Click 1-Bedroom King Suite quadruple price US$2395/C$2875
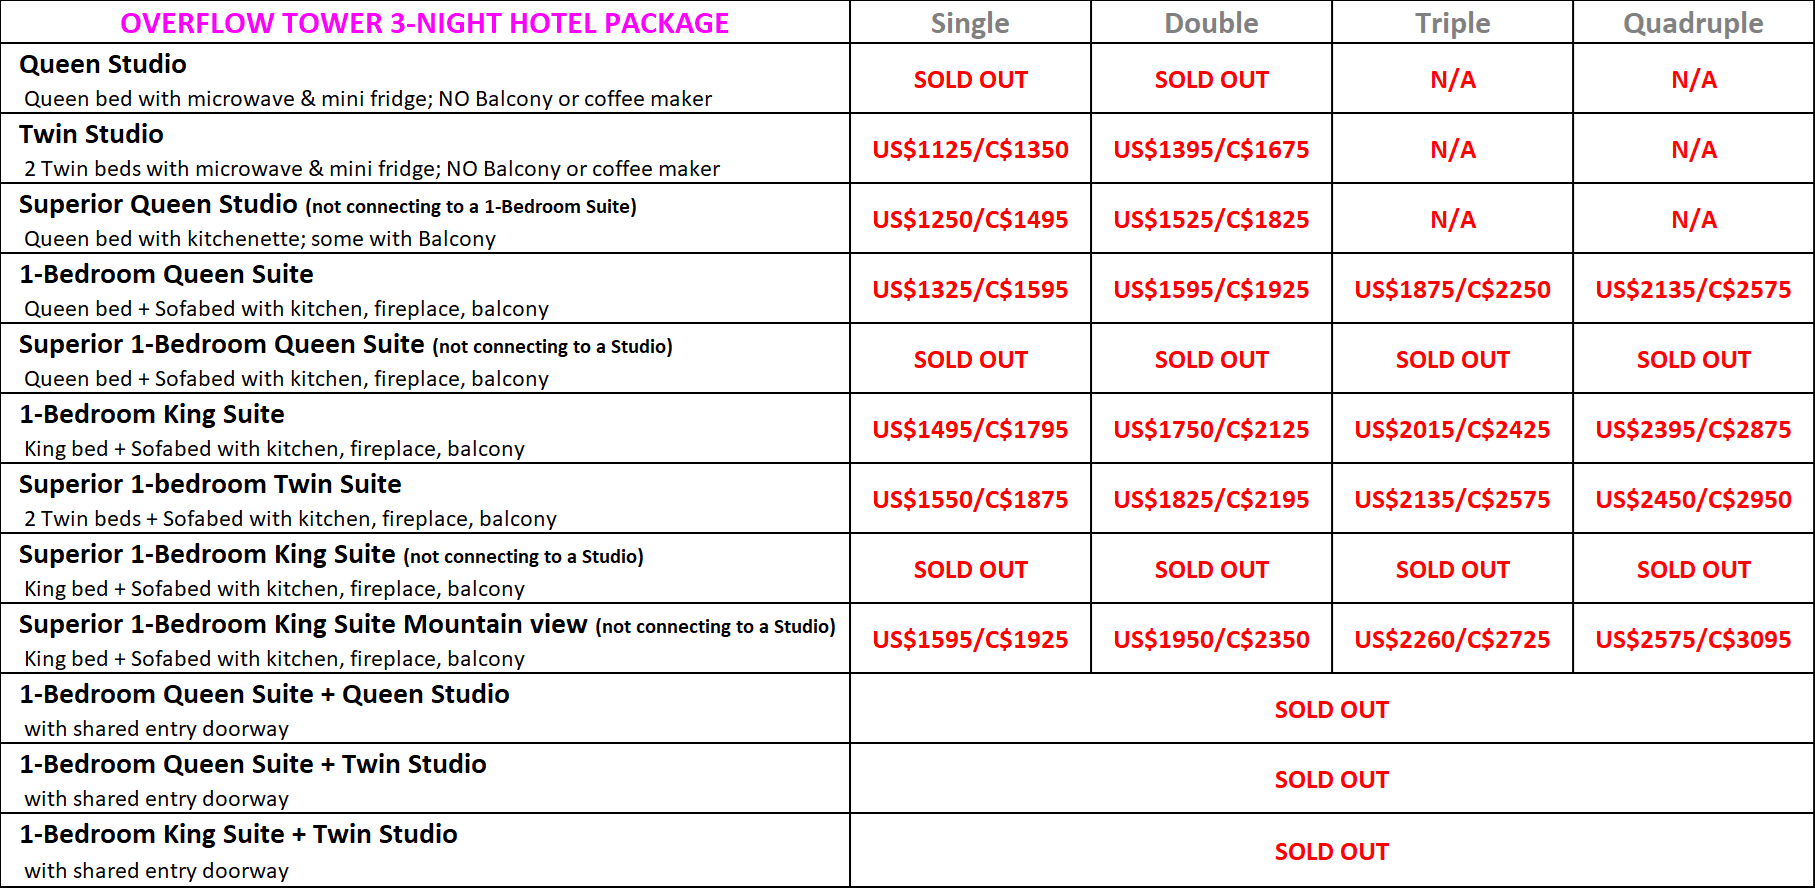 pos(1693,429)
